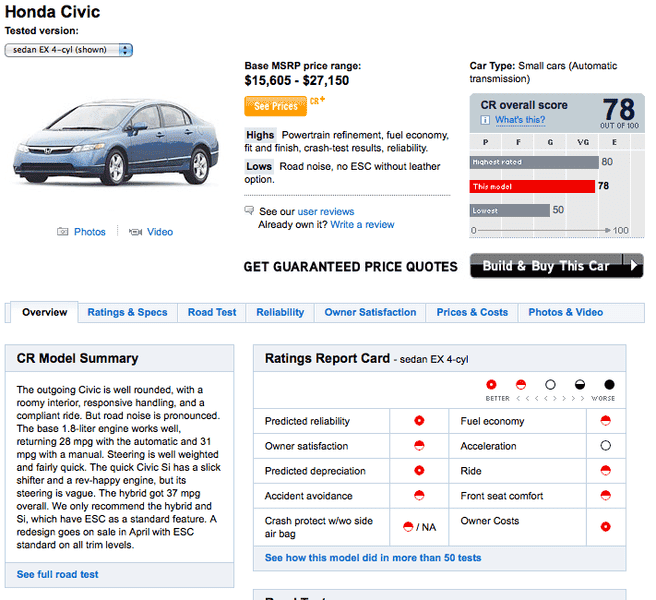Screen dimensions: 656x600
Task: Open the Owner Satisfaction tab
Action: pyautogui.click(x=370, y=312)
